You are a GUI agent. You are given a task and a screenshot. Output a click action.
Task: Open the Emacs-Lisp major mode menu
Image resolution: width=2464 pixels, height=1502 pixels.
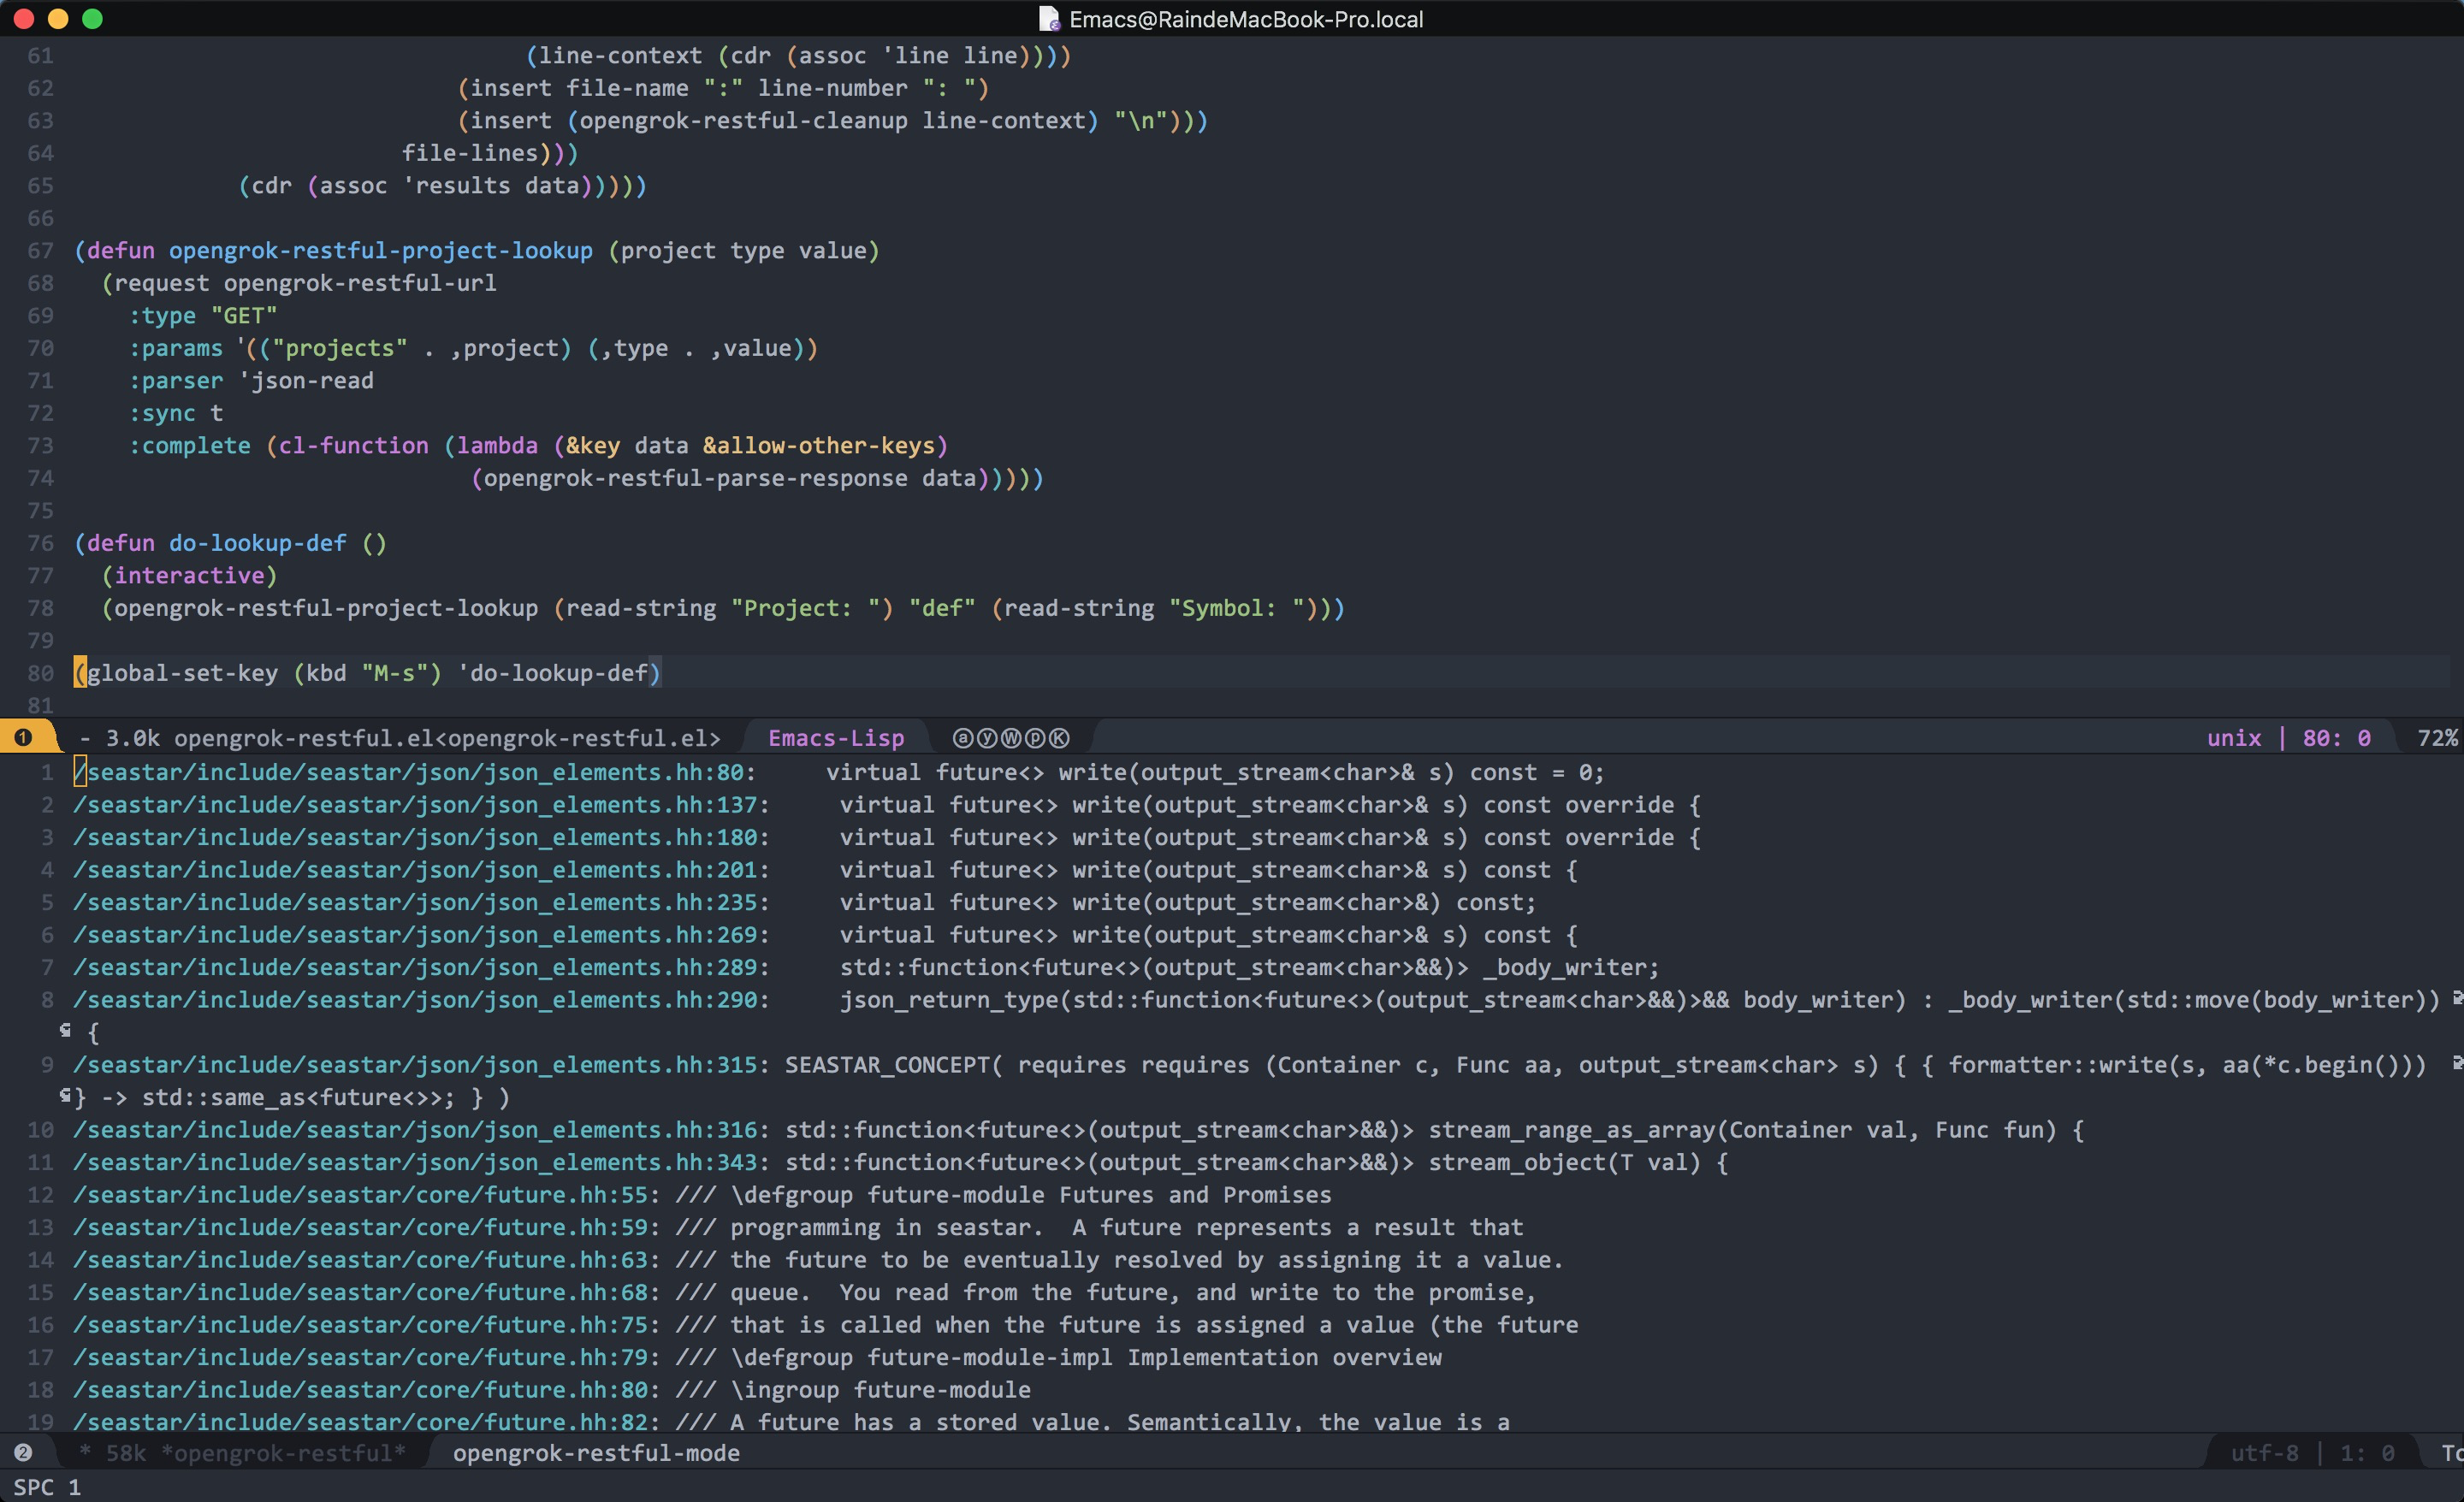tap(836, 738)
